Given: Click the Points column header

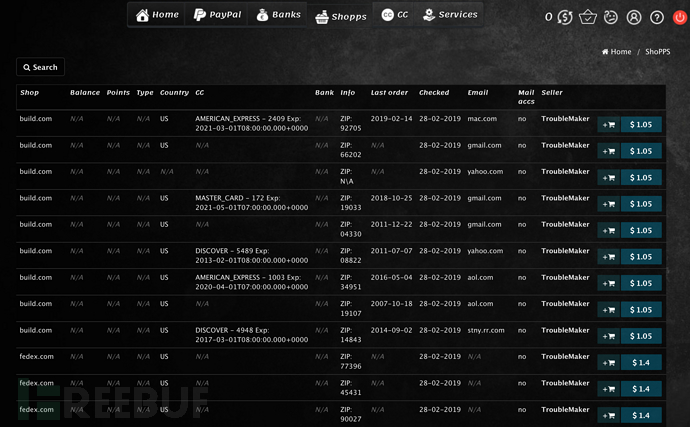Looking at the screenshot, I should click(x=118, y=92).
